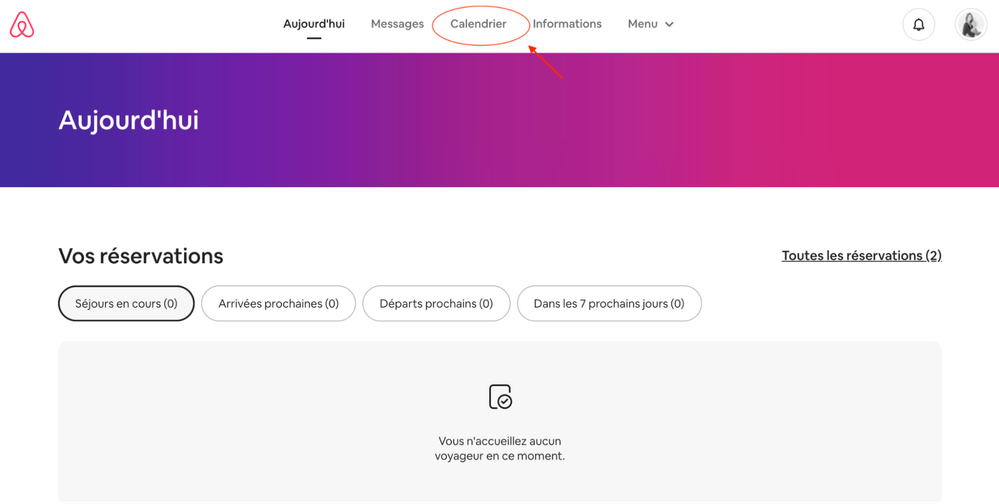
Task: Click the red arrow annotation
Action: pos(546,62)
